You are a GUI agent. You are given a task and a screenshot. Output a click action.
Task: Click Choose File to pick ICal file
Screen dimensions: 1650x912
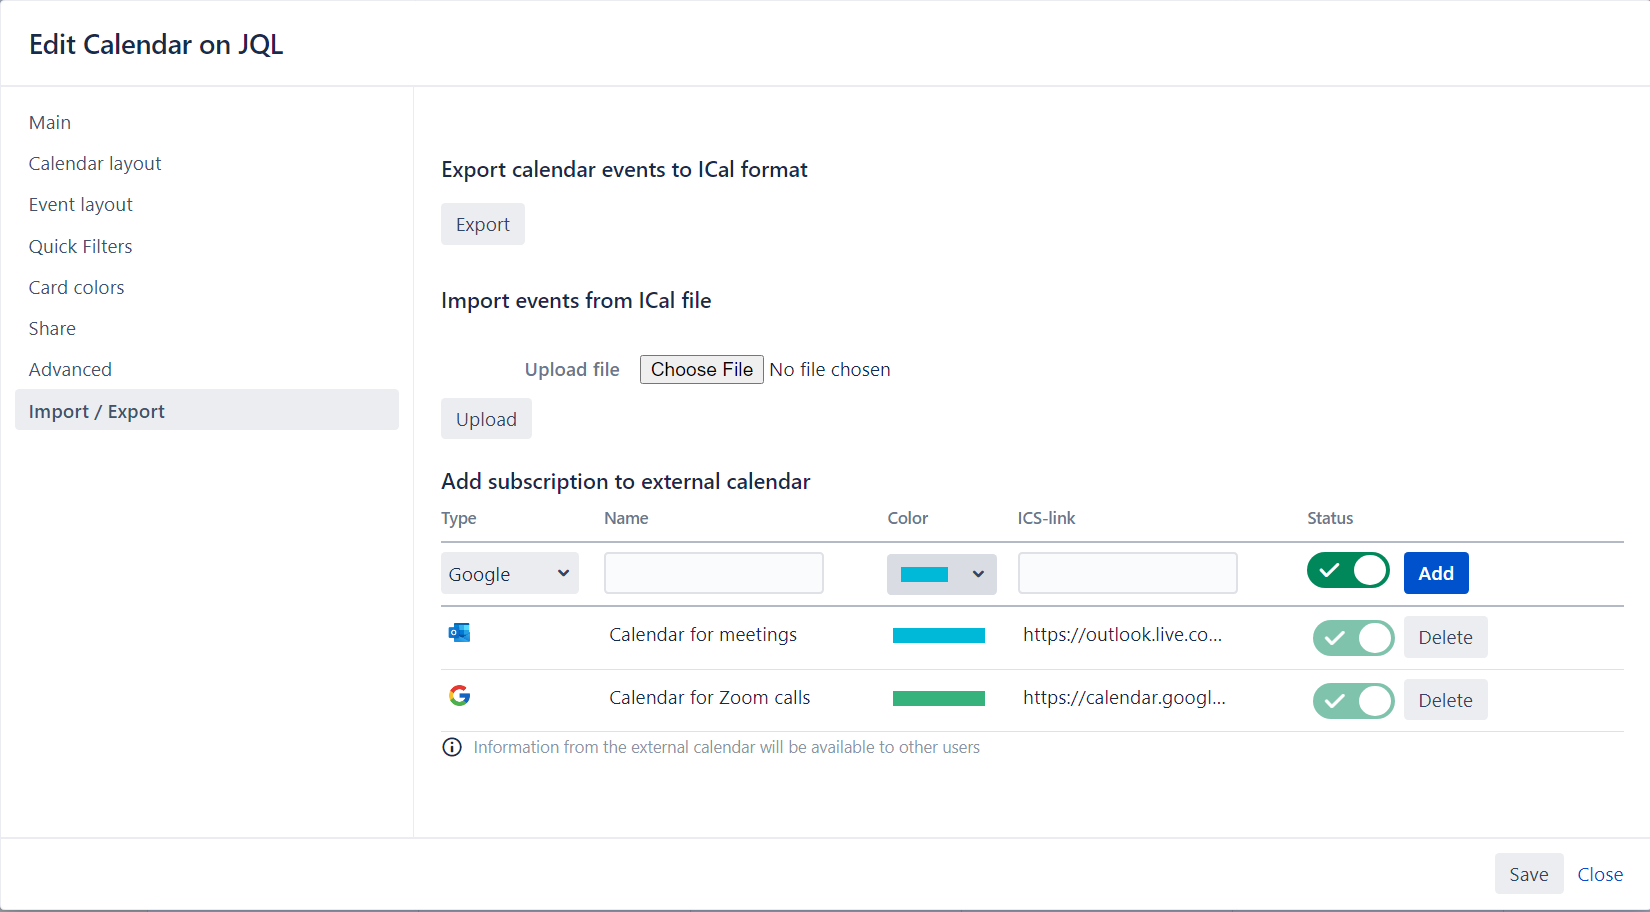click(x=701, y=370)
